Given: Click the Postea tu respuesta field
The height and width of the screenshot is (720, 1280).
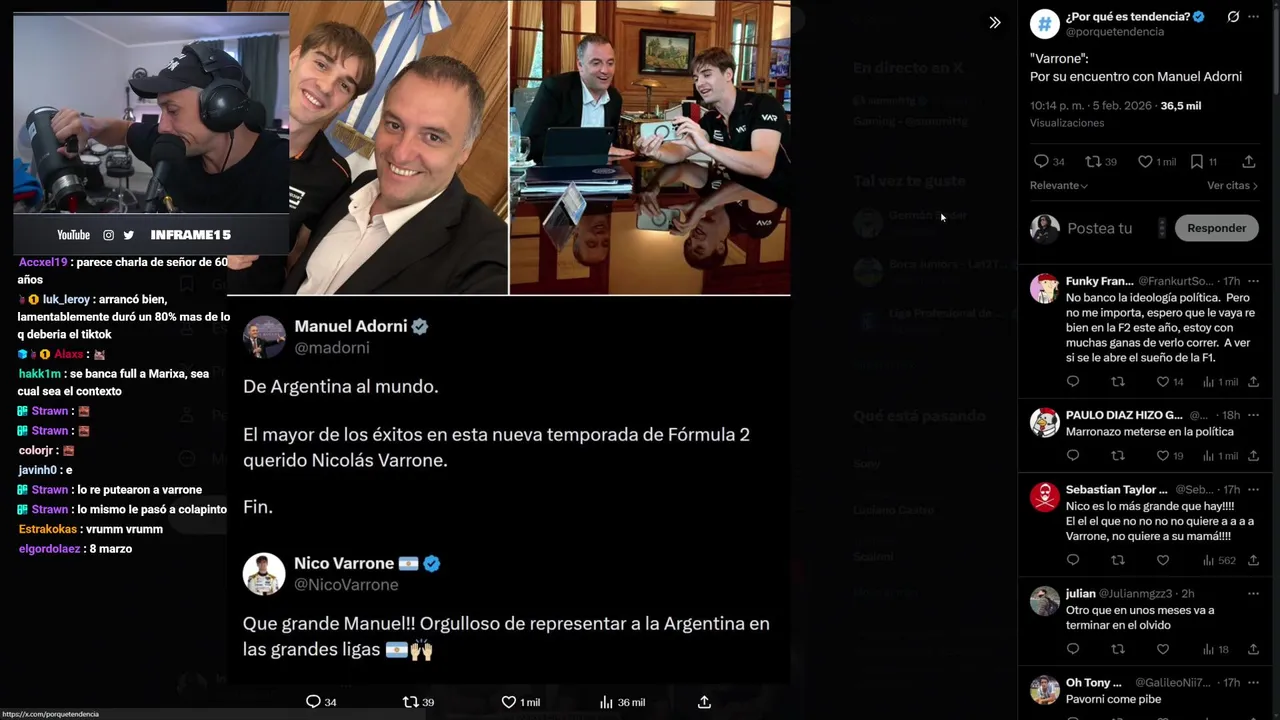Looking at the screenshot, I should (x=1100, y=228).
